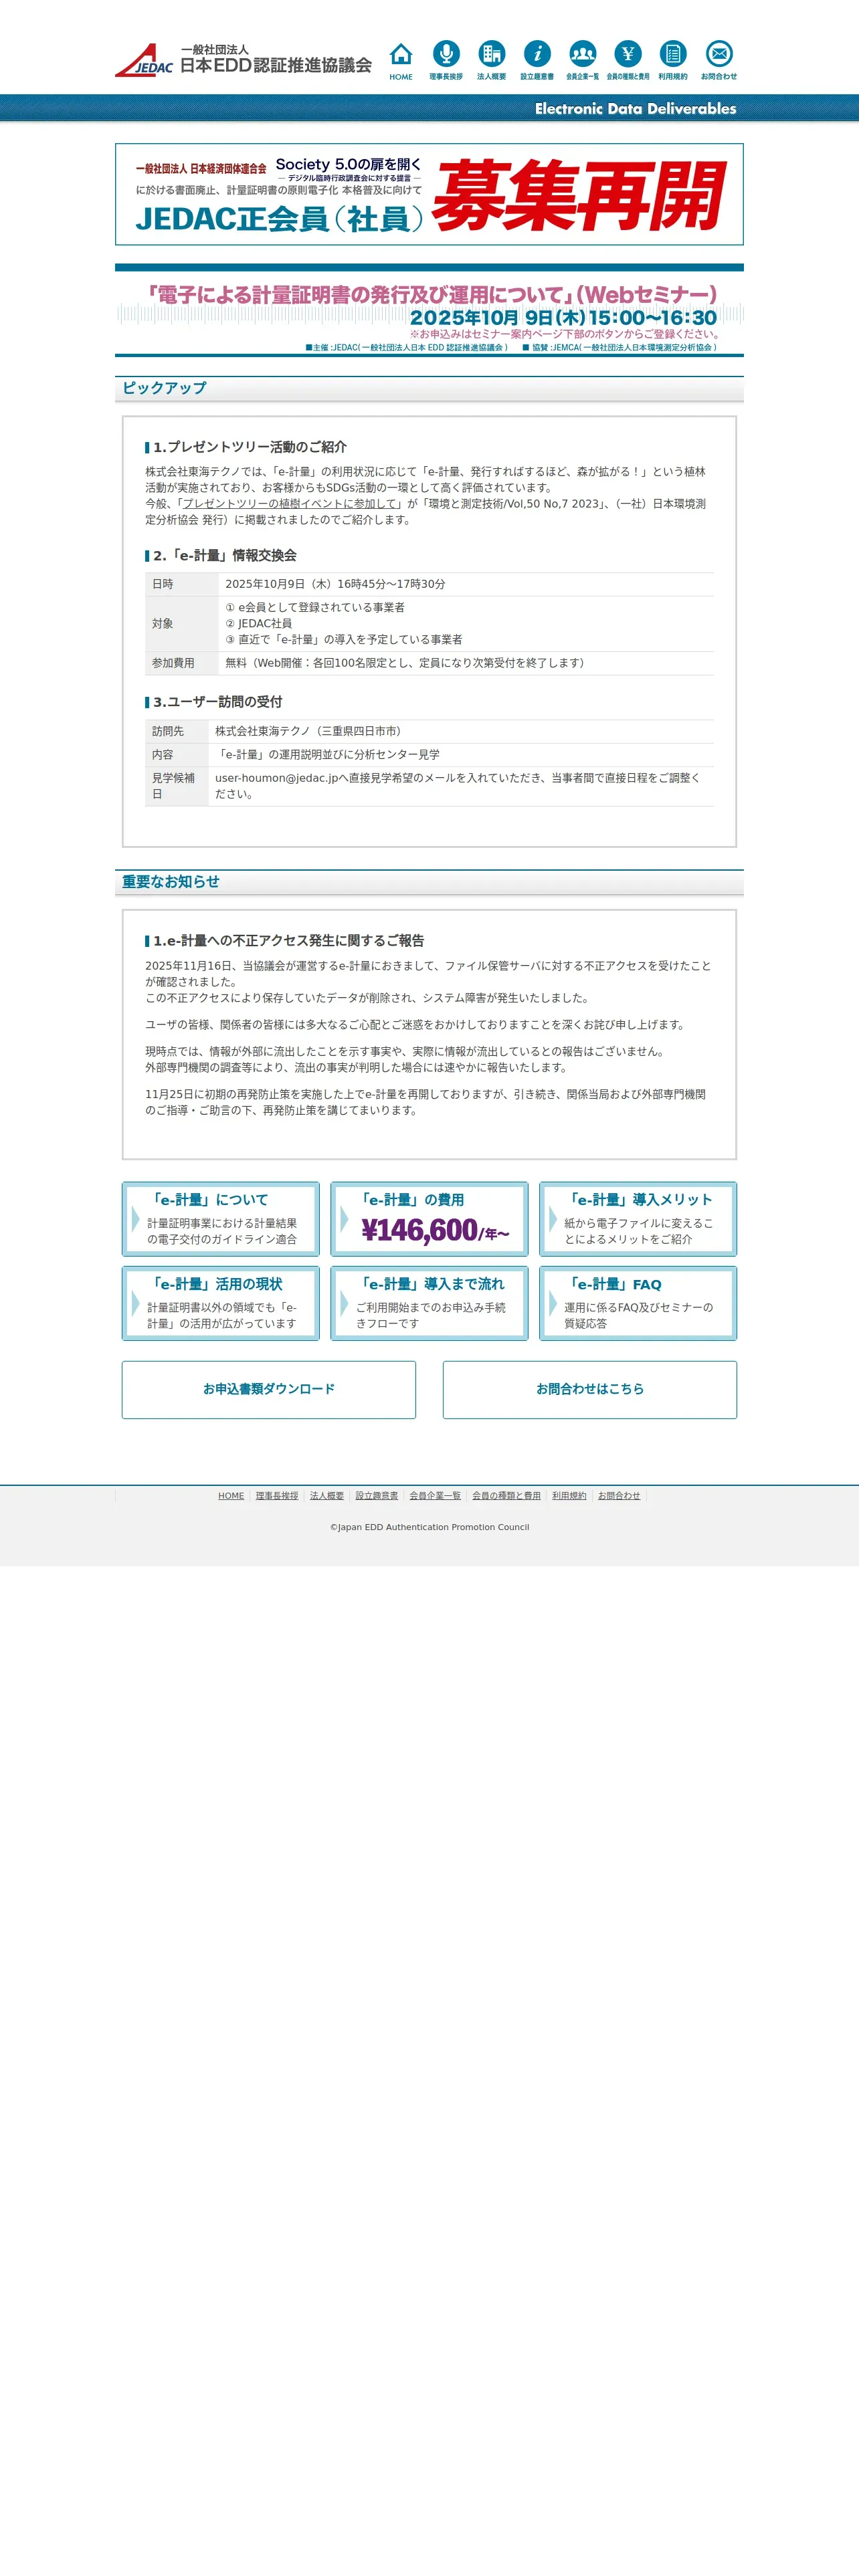Click footer お問合わせ link
Viewport: 859px width, 2576px height.
(619, 1496)
